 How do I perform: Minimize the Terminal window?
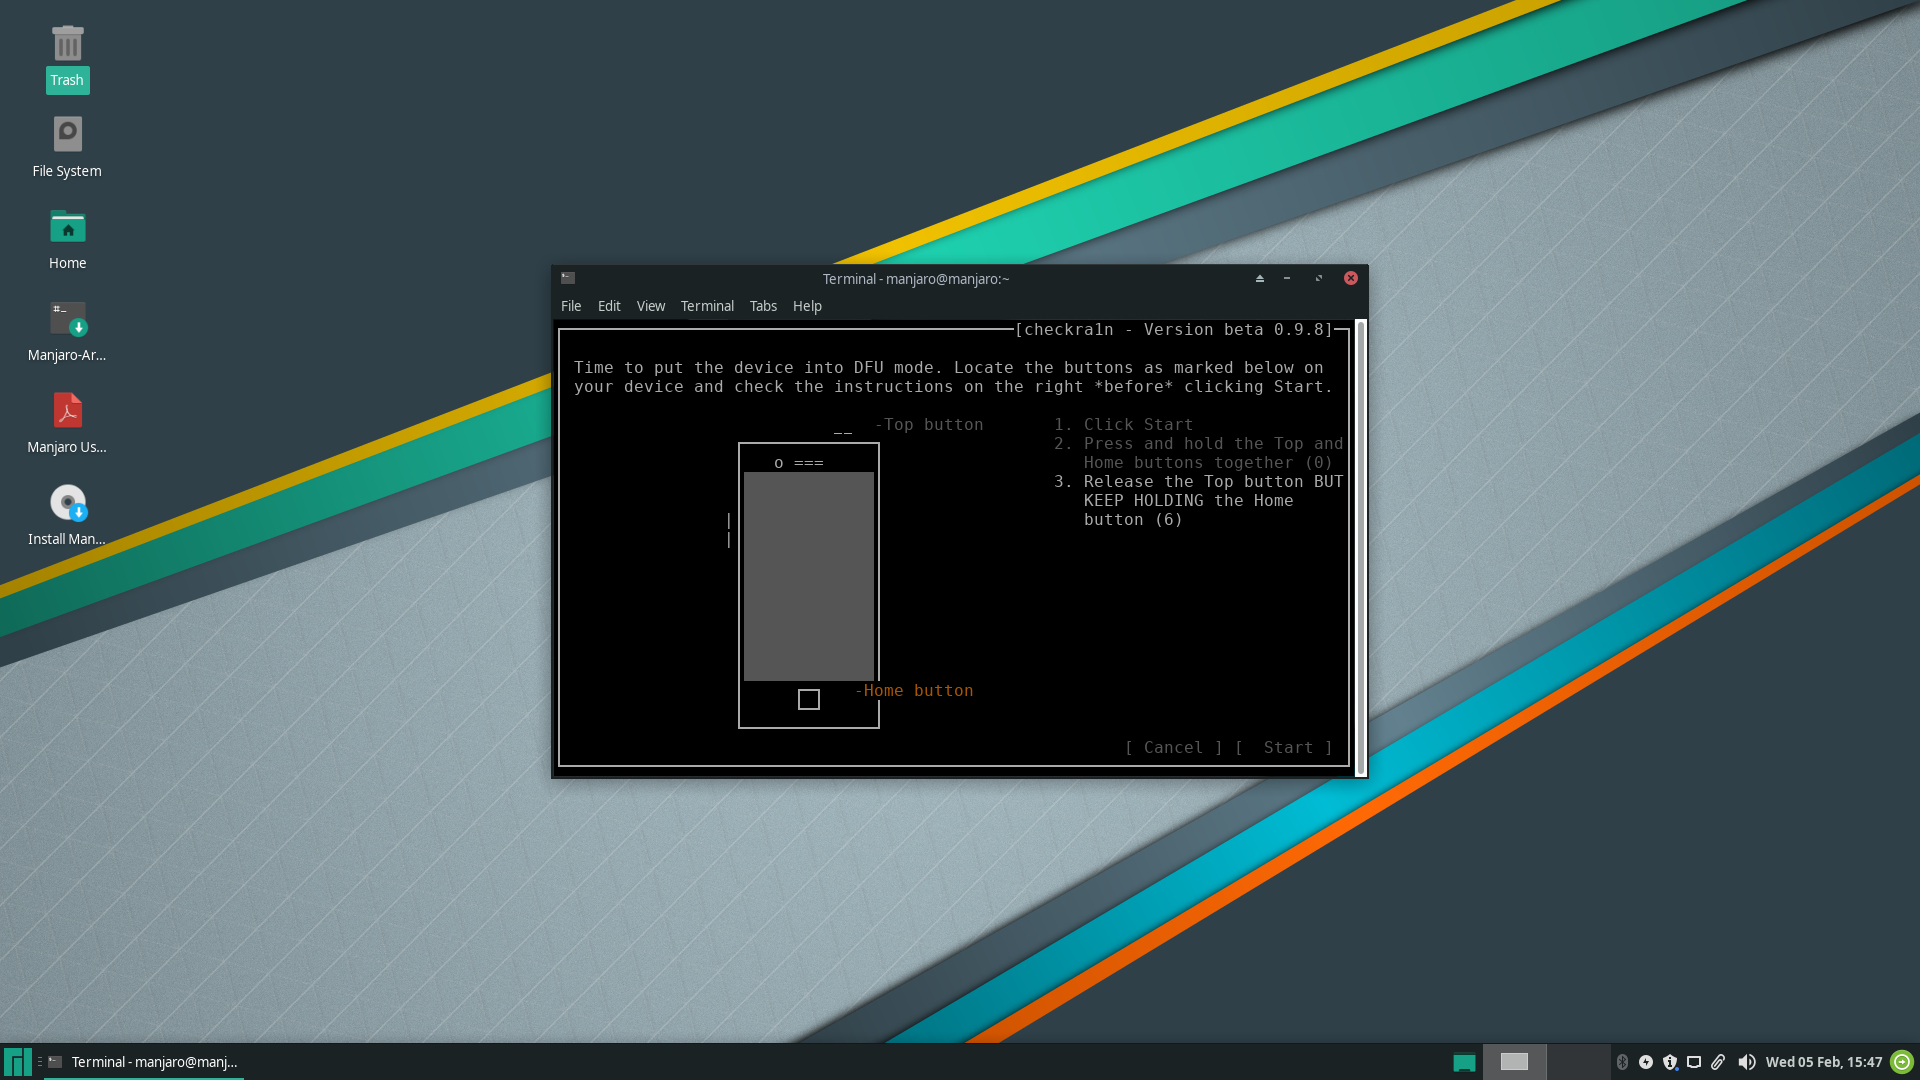tap(1287, 278)
